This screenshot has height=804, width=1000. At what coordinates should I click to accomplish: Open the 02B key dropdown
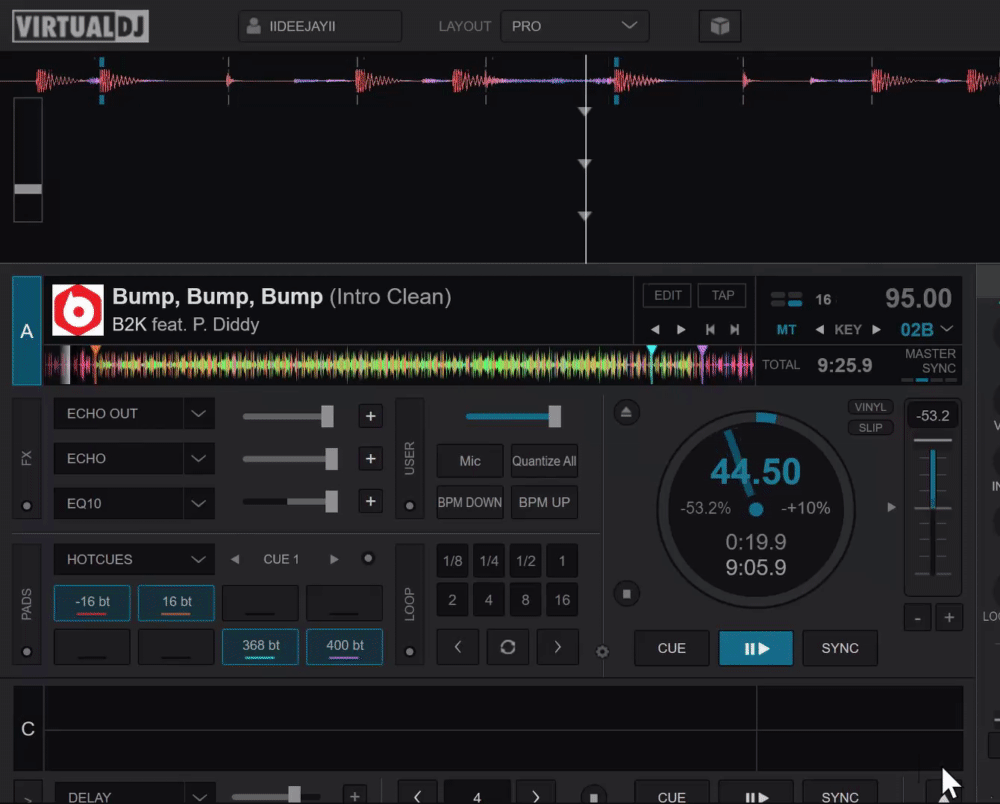coord(947,329)
